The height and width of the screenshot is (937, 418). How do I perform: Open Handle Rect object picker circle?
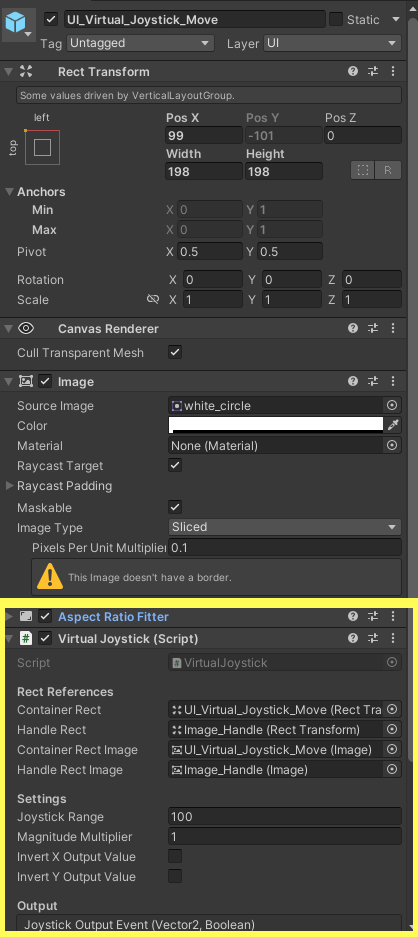(392, 730)
